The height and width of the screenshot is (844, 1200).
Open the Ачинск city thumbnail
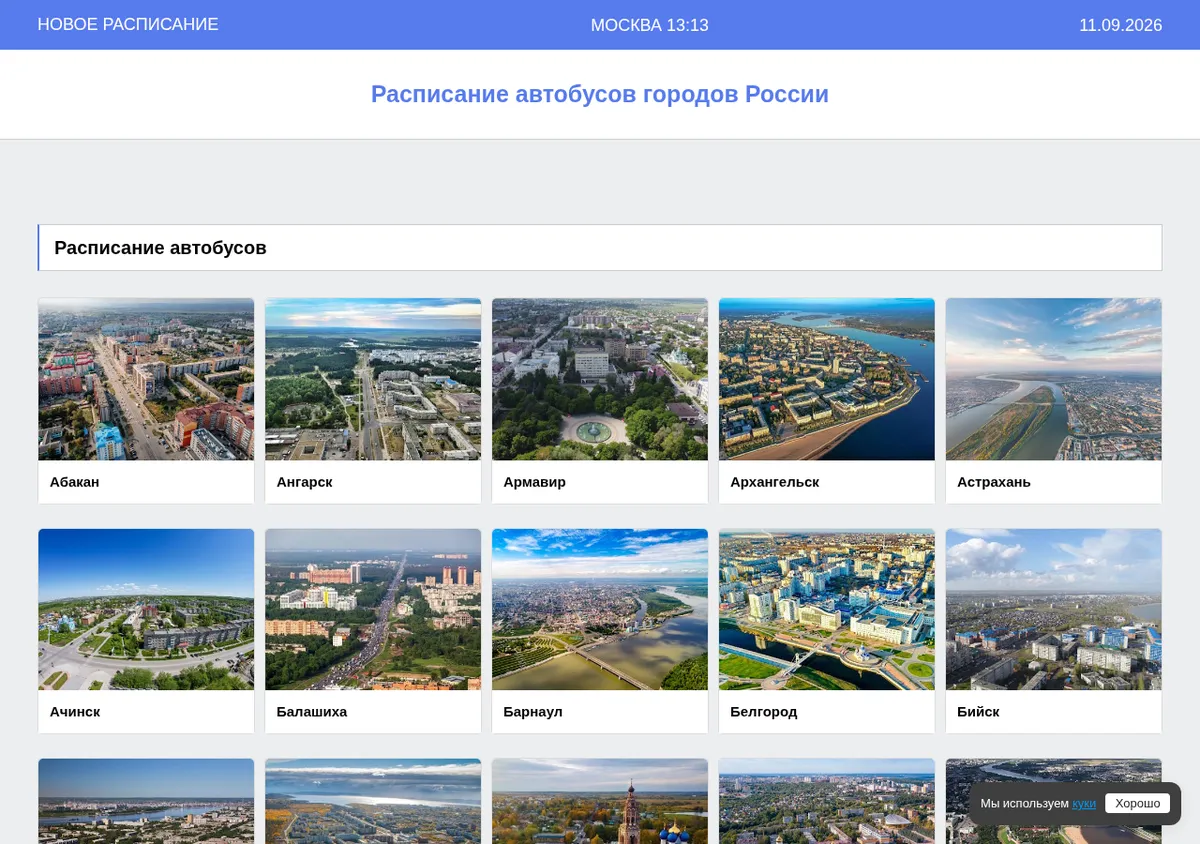point(146,609)
